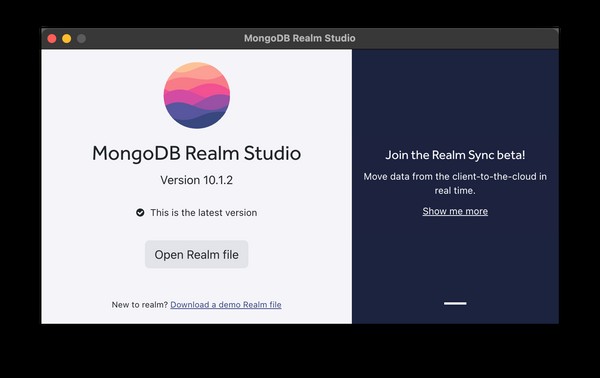This screenshot has height=378, width=600.
Task: Click the Version 10.1.2 text
Action: [x=196, y=180]
